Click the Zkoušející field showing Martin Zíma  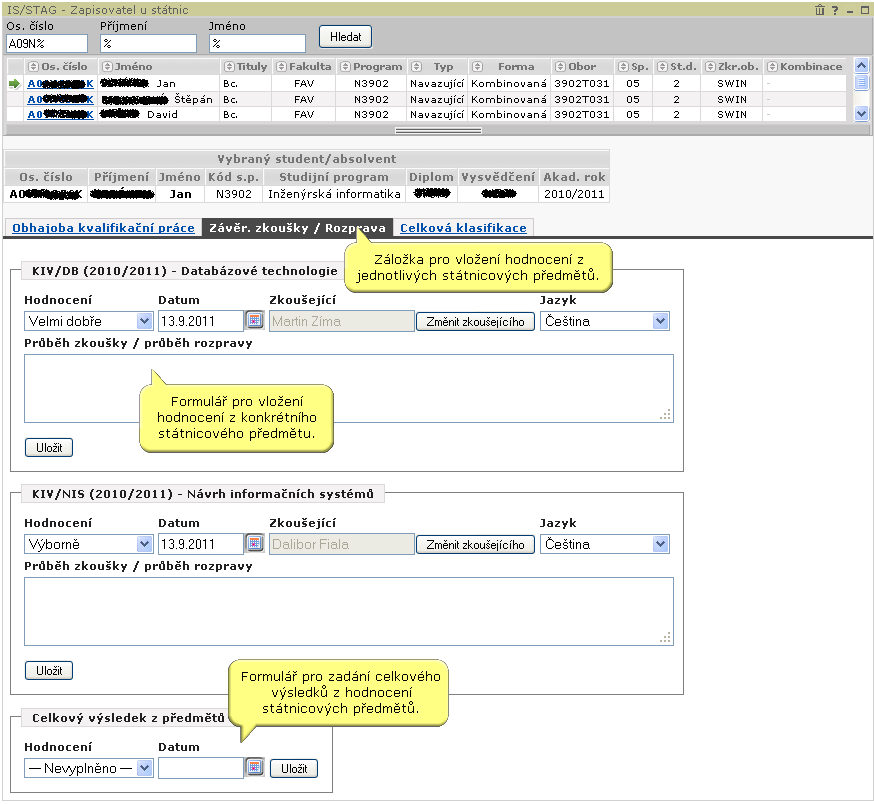342,321
